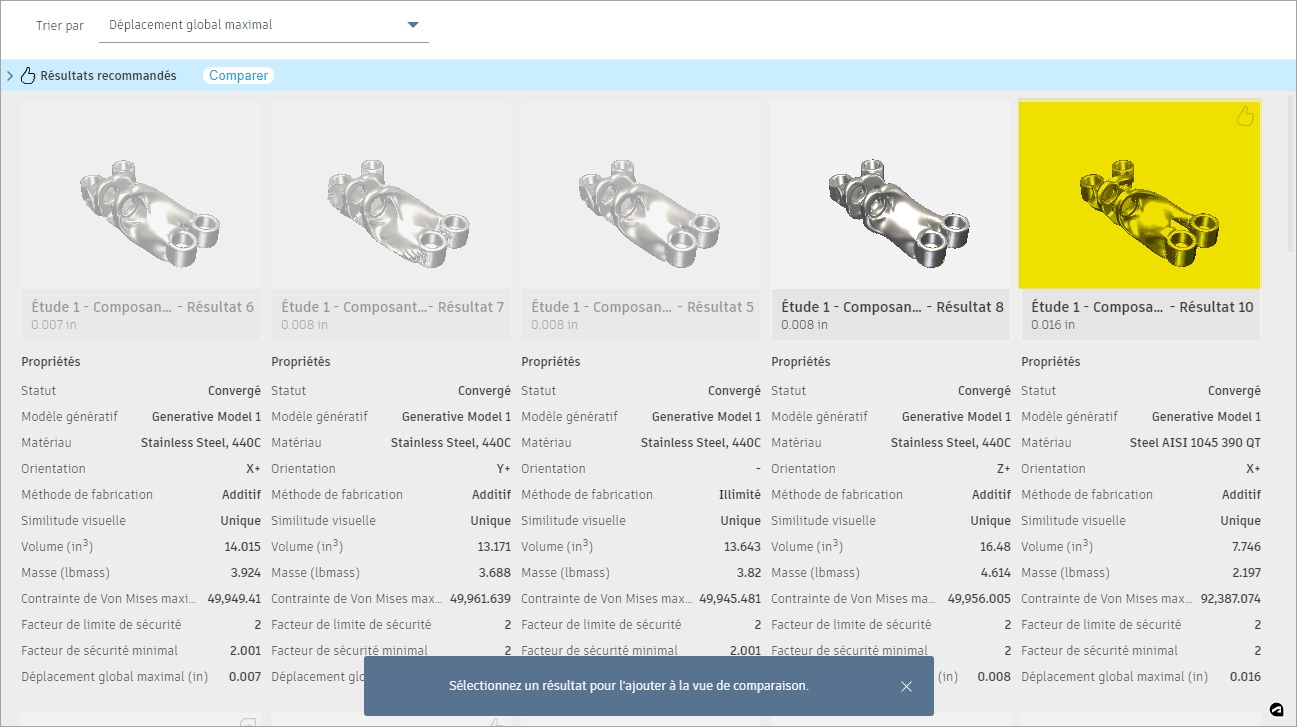Image resolution: width=1297 pixels, height=727 pixels.
Task: Click the 'Étude 1 … Résultat 10' card title
Action: 1142,307
